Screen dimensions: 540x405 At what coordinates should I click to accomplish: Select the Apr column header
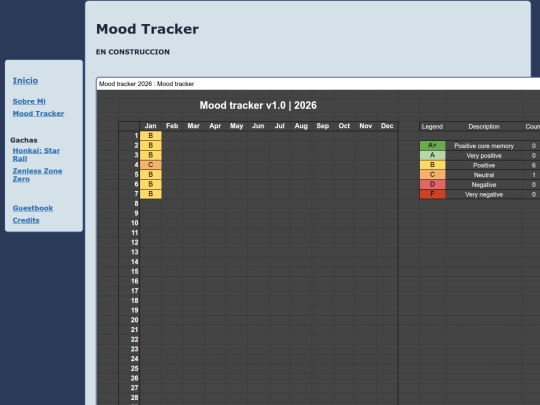[x=215, y=126]
